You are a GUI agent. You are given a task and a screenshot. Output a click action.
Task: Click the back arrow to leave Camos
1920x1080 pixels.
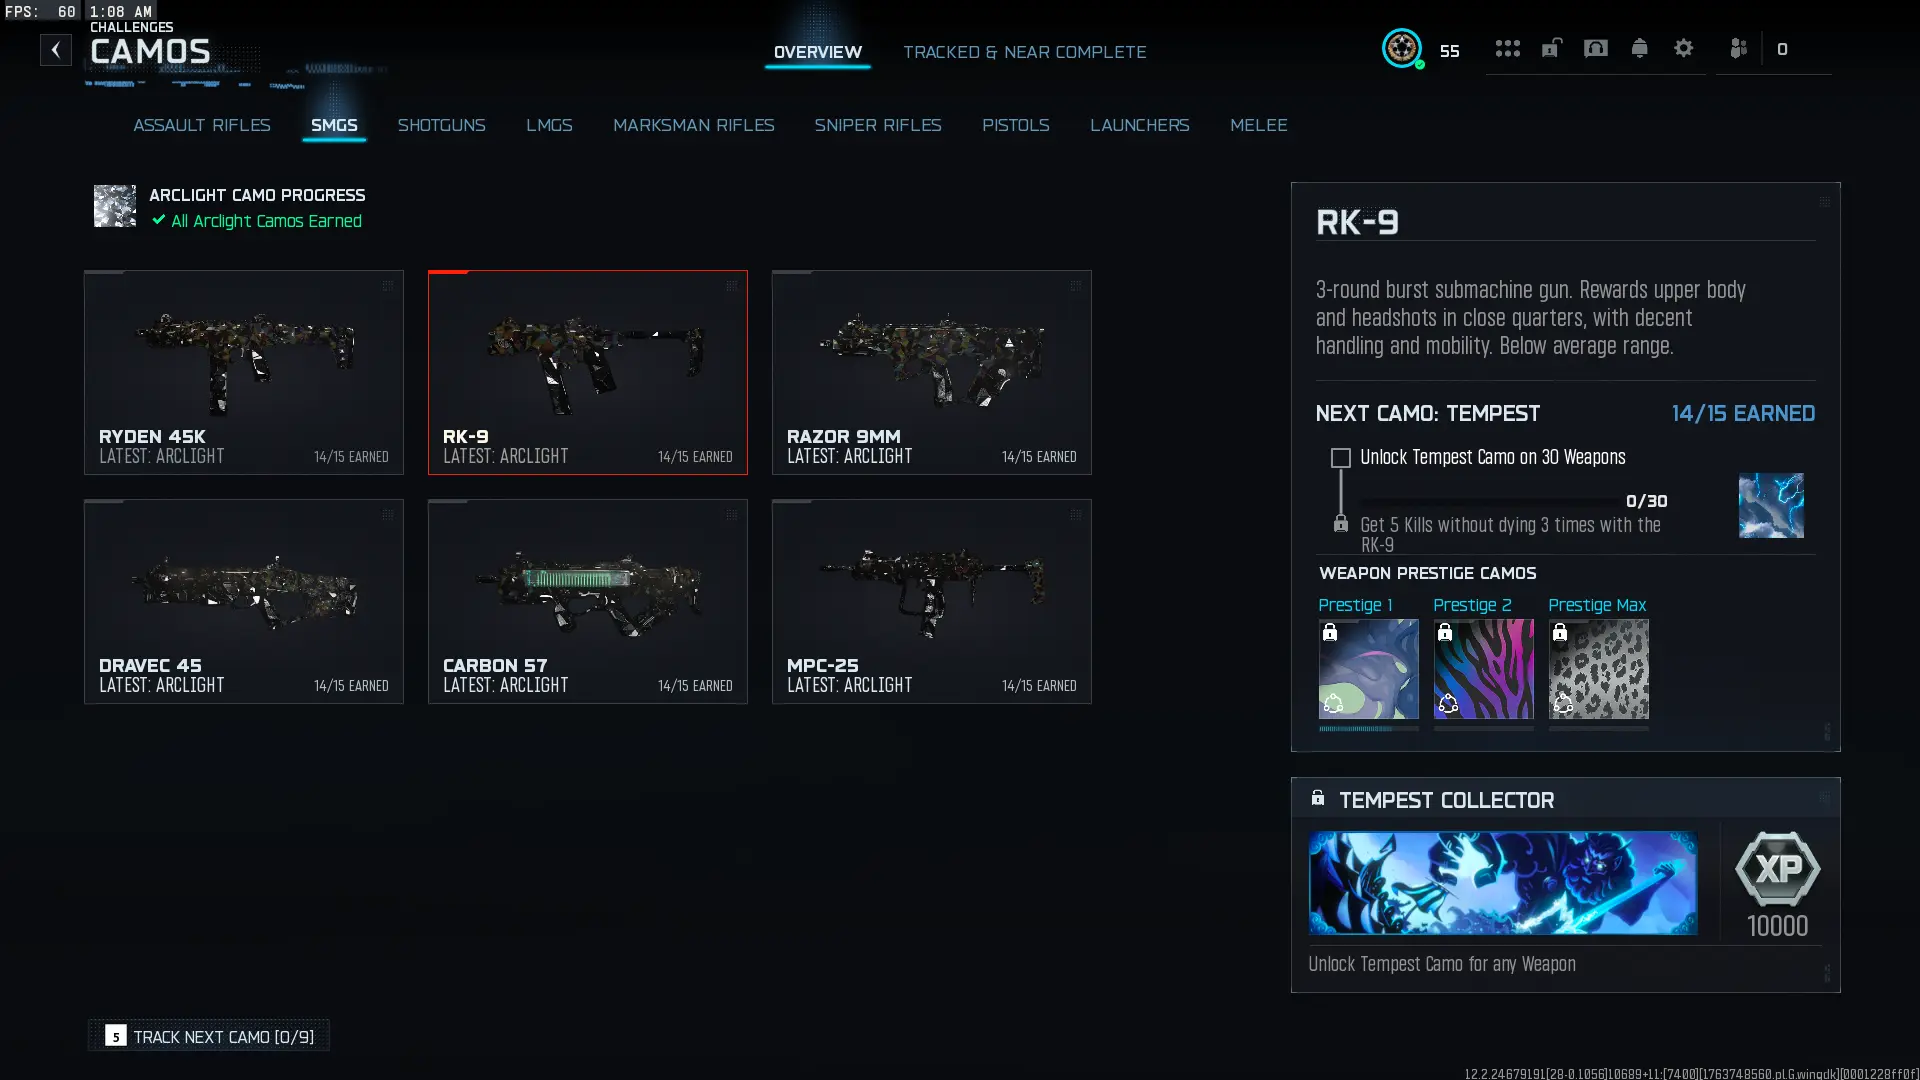click(x=55, y=49)
